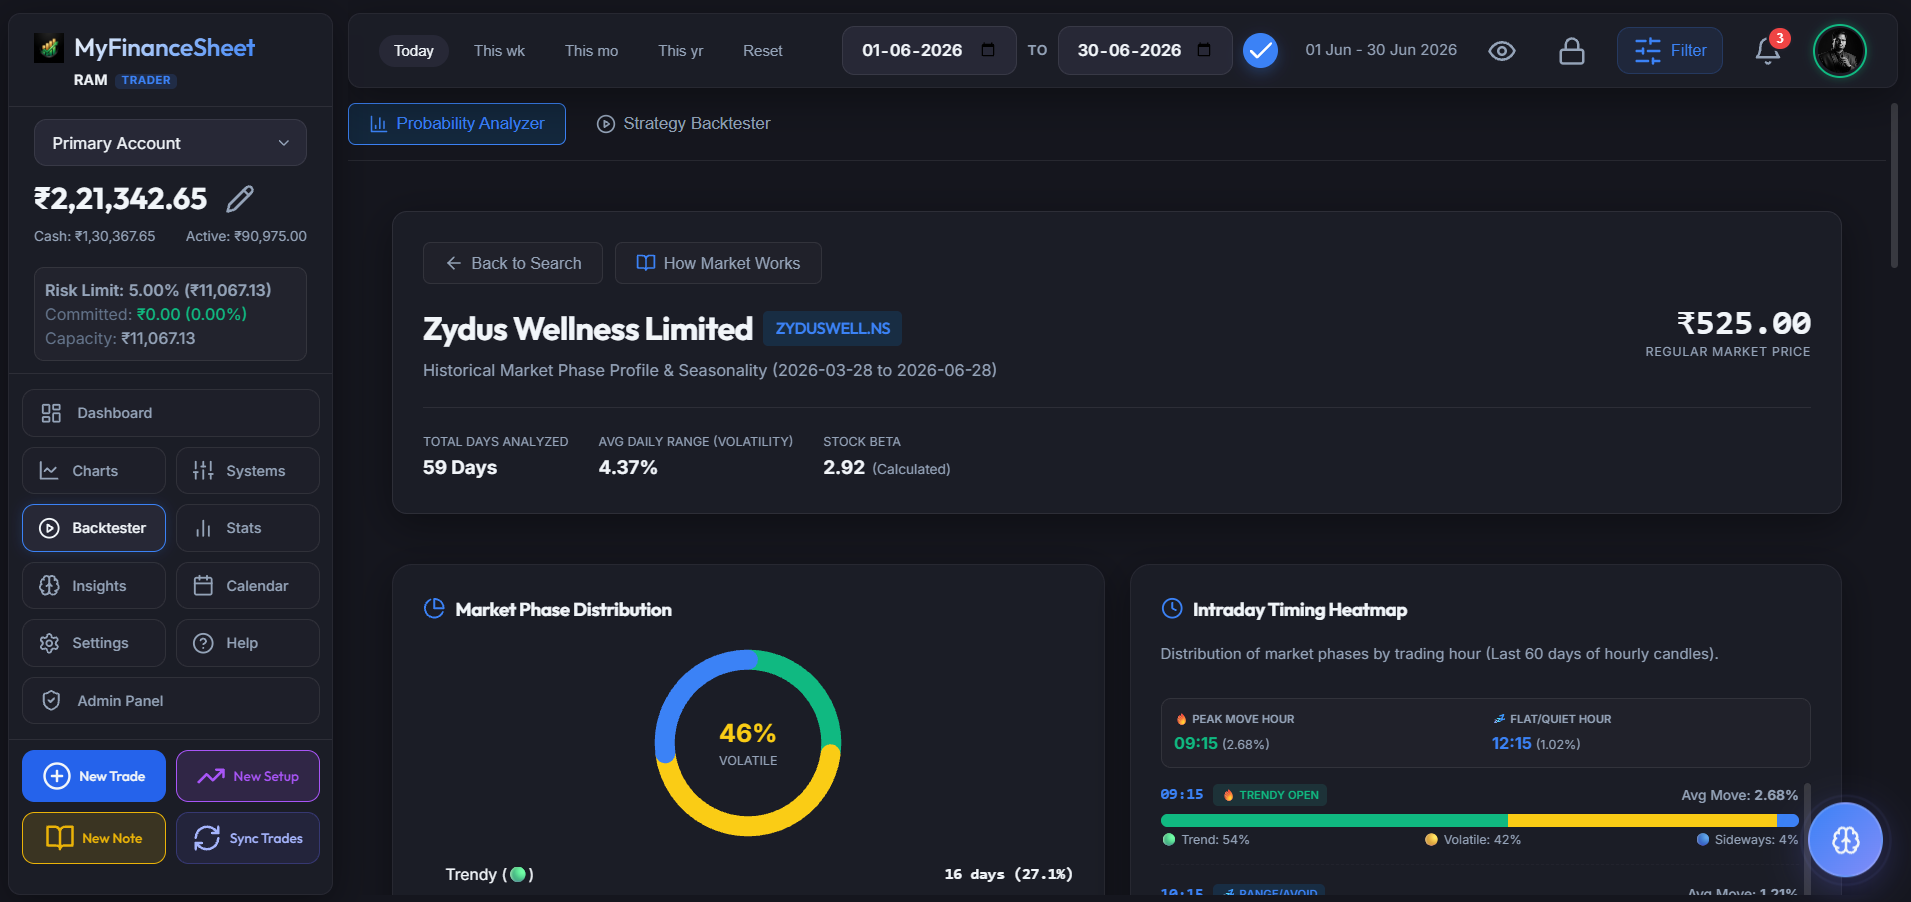Confirm the date range with blue checkmark
The height and width of the screenshot is (902, 1911).
click(x=1260, y=50)
